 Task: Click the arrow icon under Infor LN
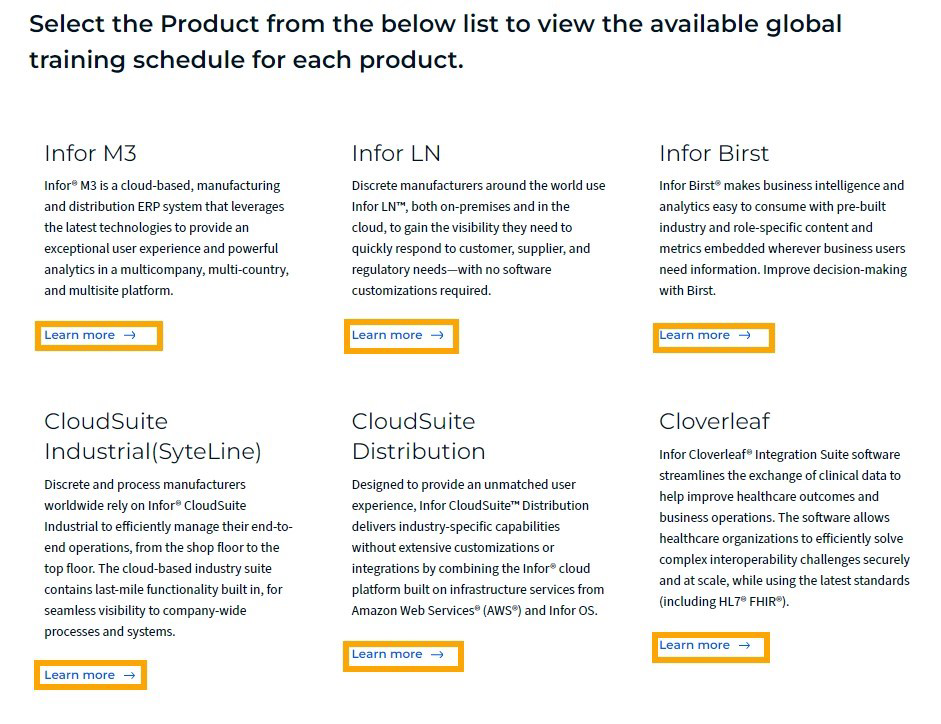437,336
